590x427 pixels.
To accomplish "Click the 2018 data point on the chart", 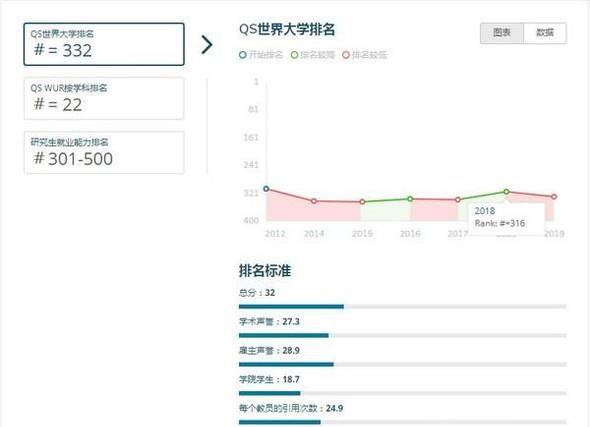I will tap(506, 191).
